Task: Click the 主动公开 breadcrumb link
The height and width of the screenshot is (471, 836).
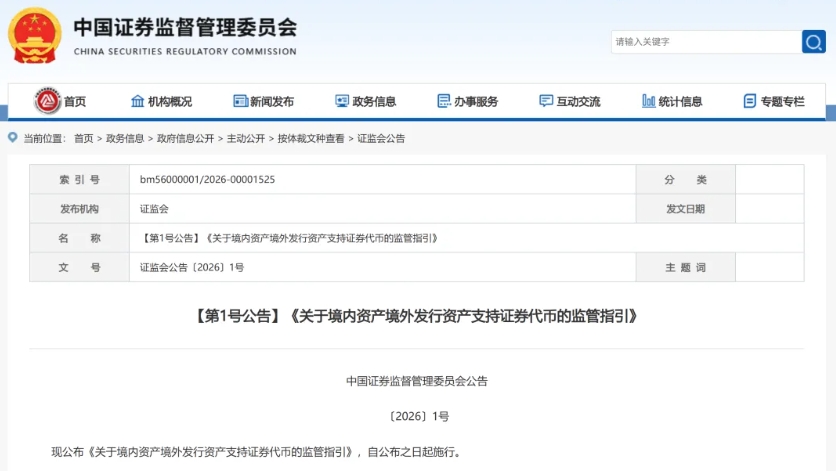Action: tap(245, 138)
